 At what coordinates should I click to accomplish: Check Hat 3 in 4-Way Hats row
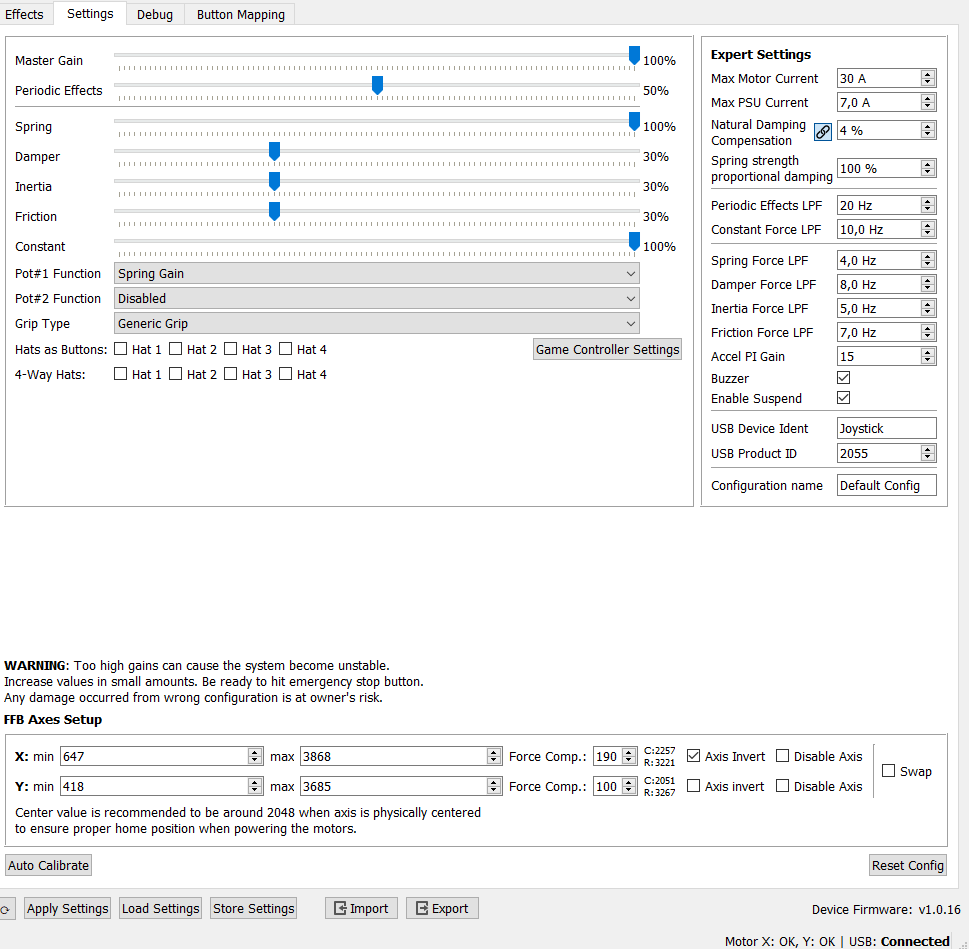click(x=231, y=374)
